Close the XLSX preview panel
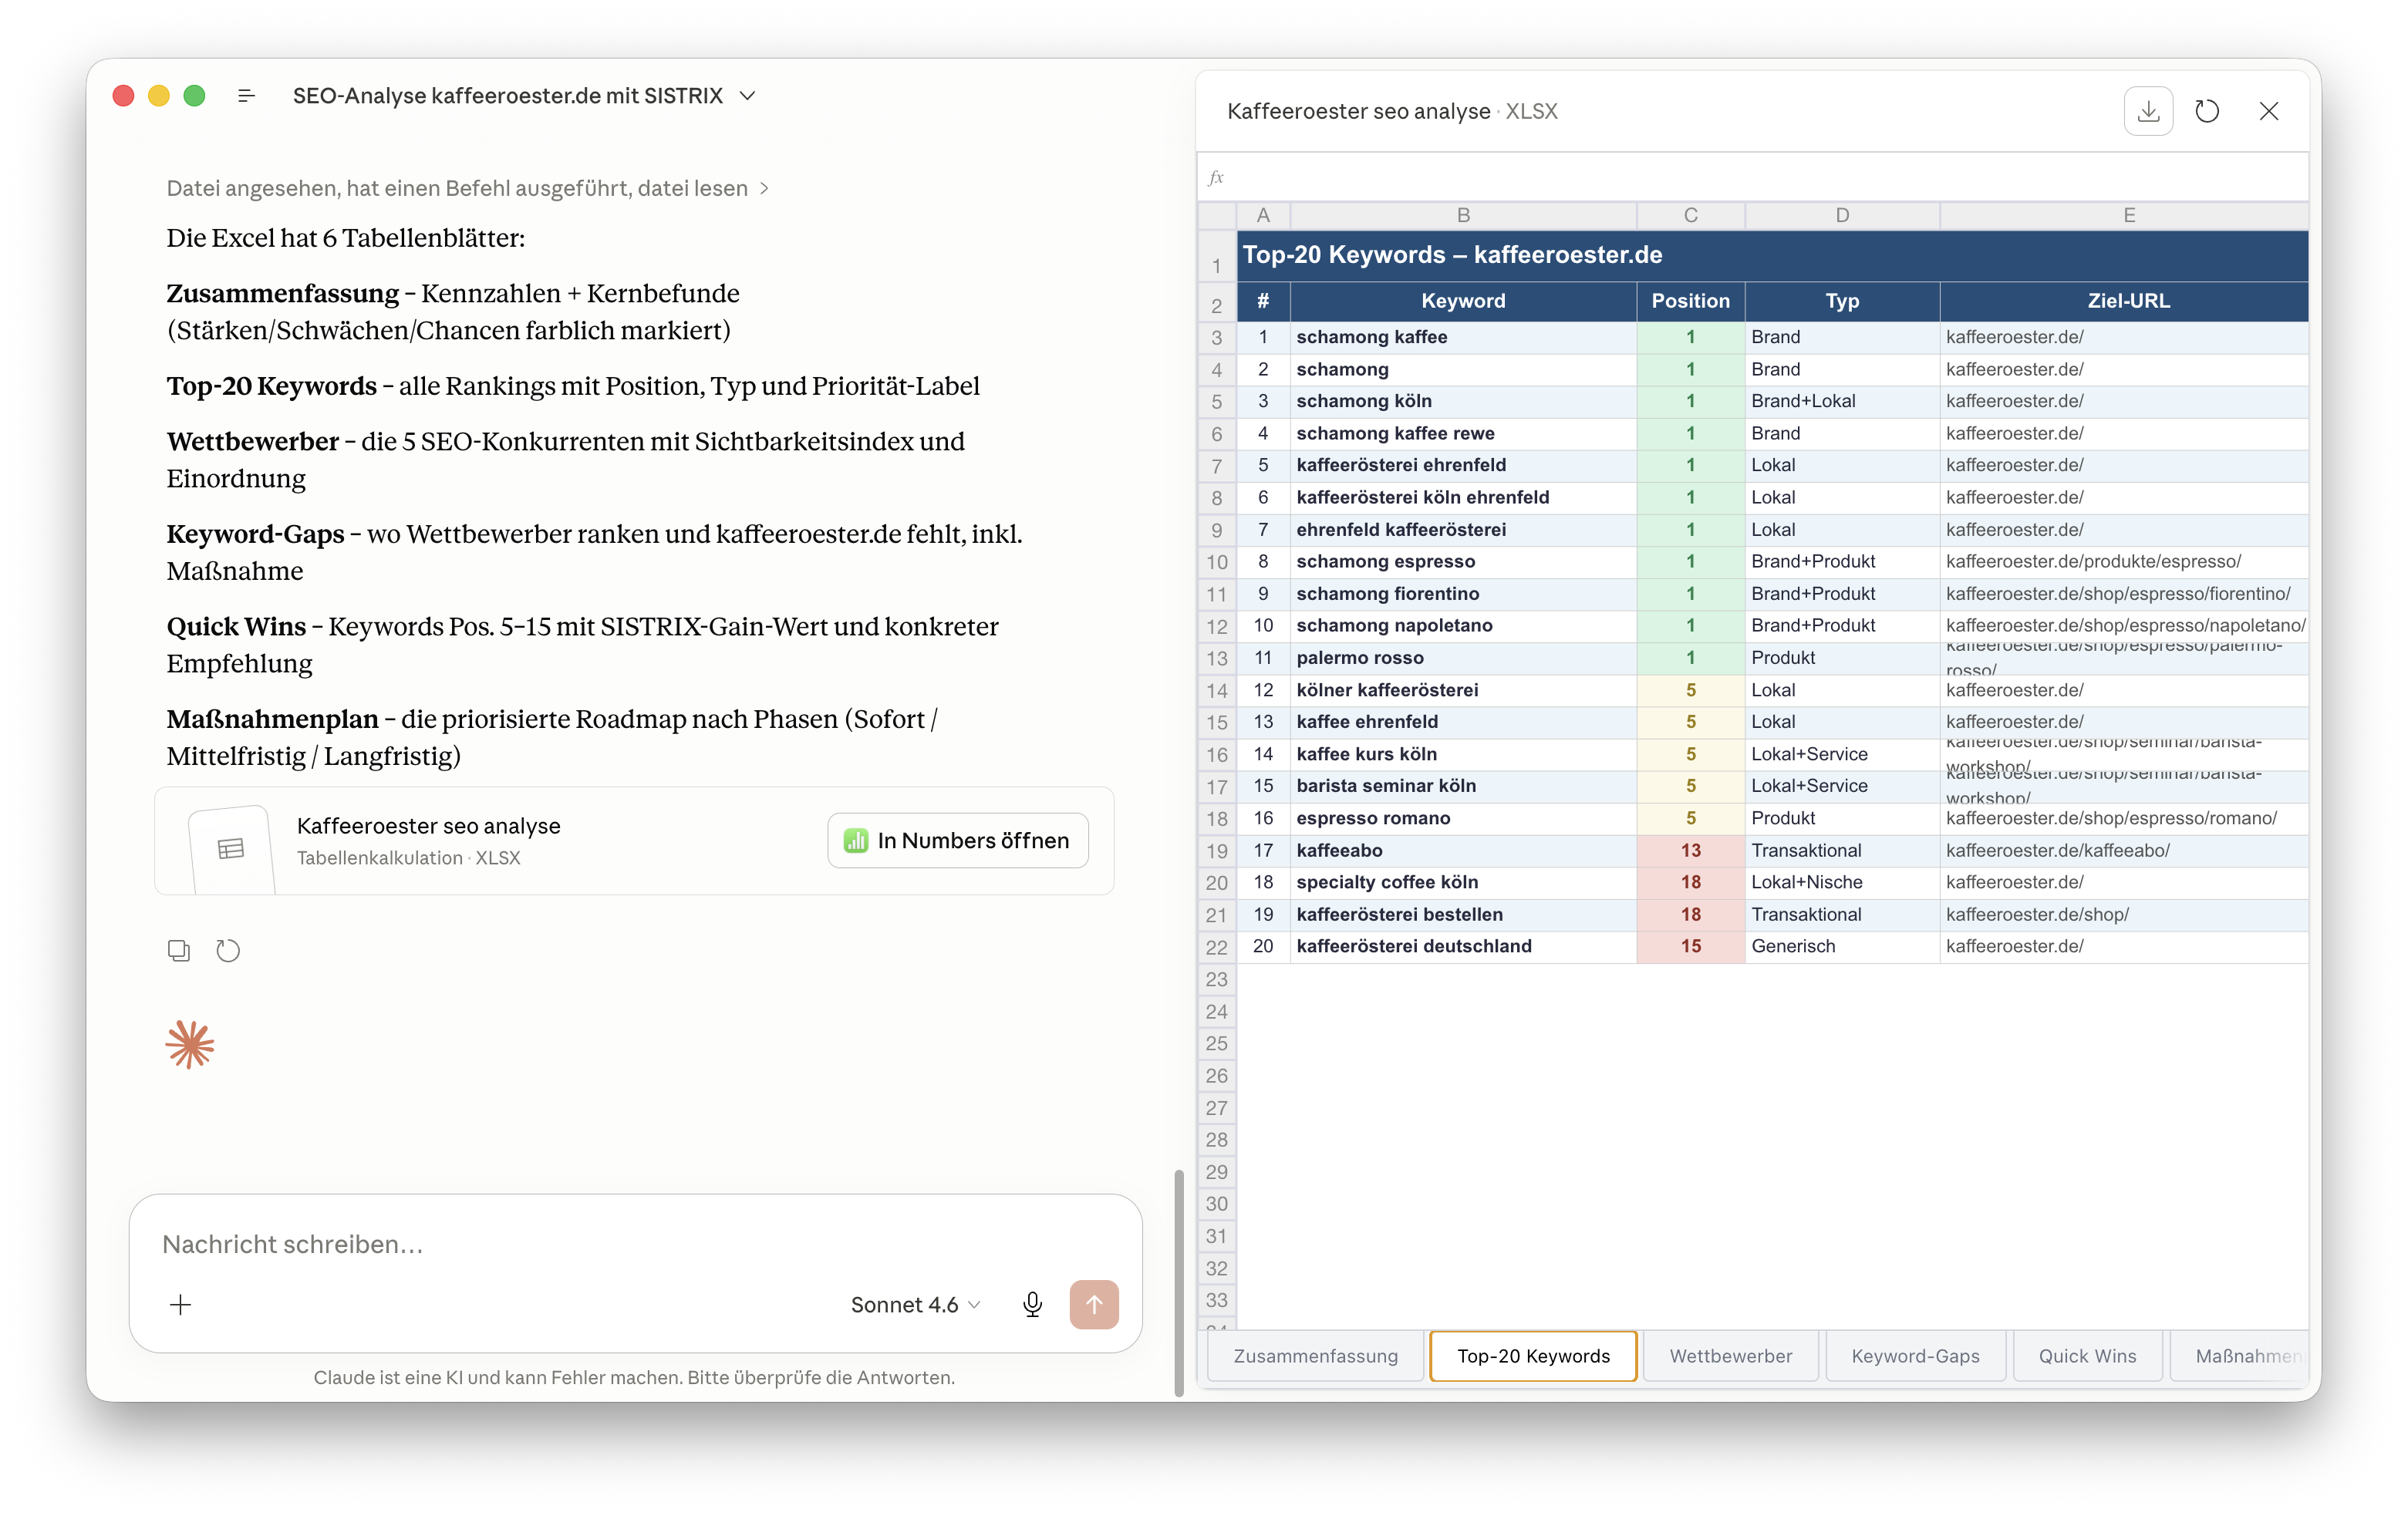Screen dimensions: 2408x1516 coord(2269,111)
